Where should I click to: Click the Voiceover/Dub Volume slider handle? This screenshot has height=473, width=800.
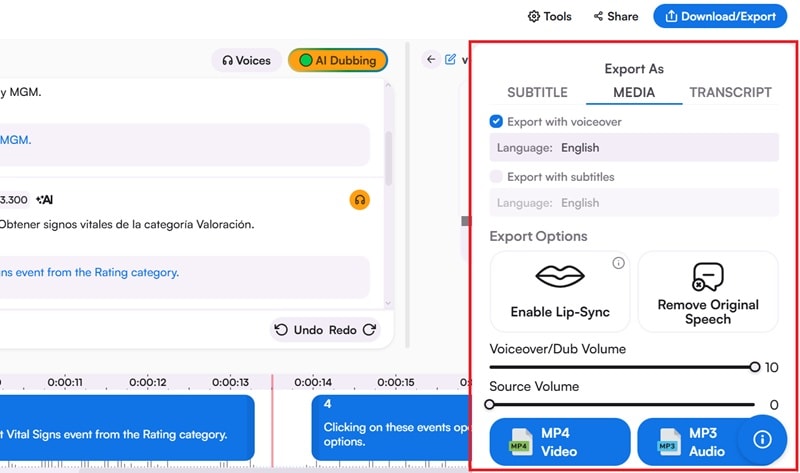coord(755,367)
